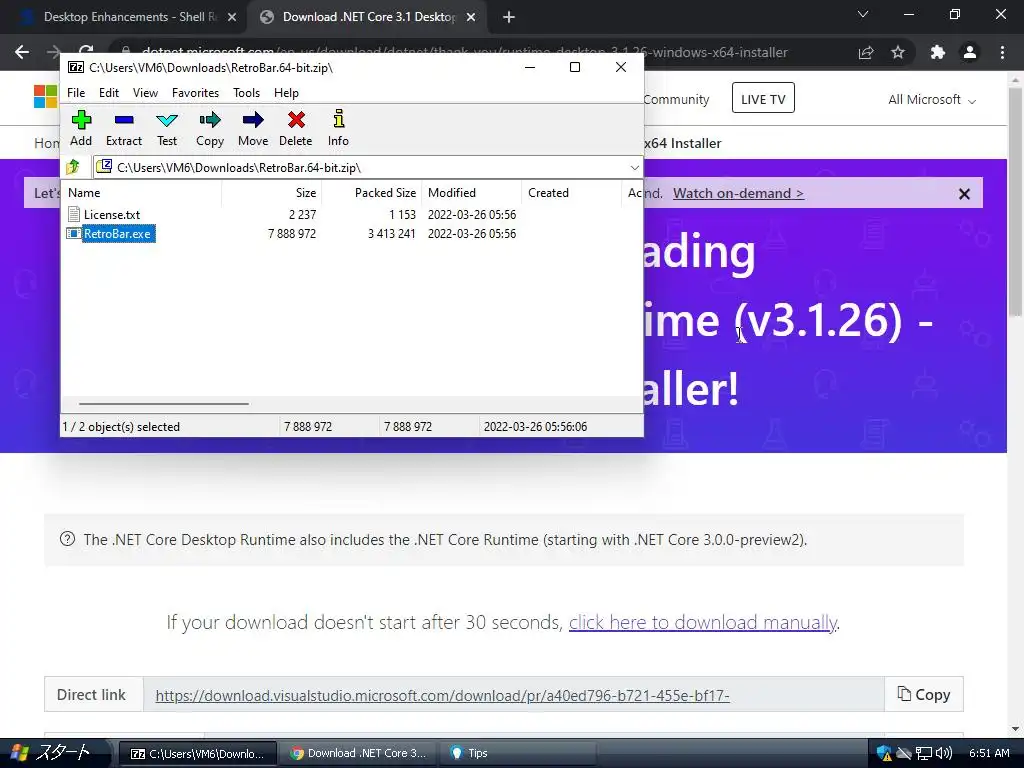This screenshot has width=1024, height=768.
Task: Click the Add button in 7-Zip toolbar
Action: 81,129
